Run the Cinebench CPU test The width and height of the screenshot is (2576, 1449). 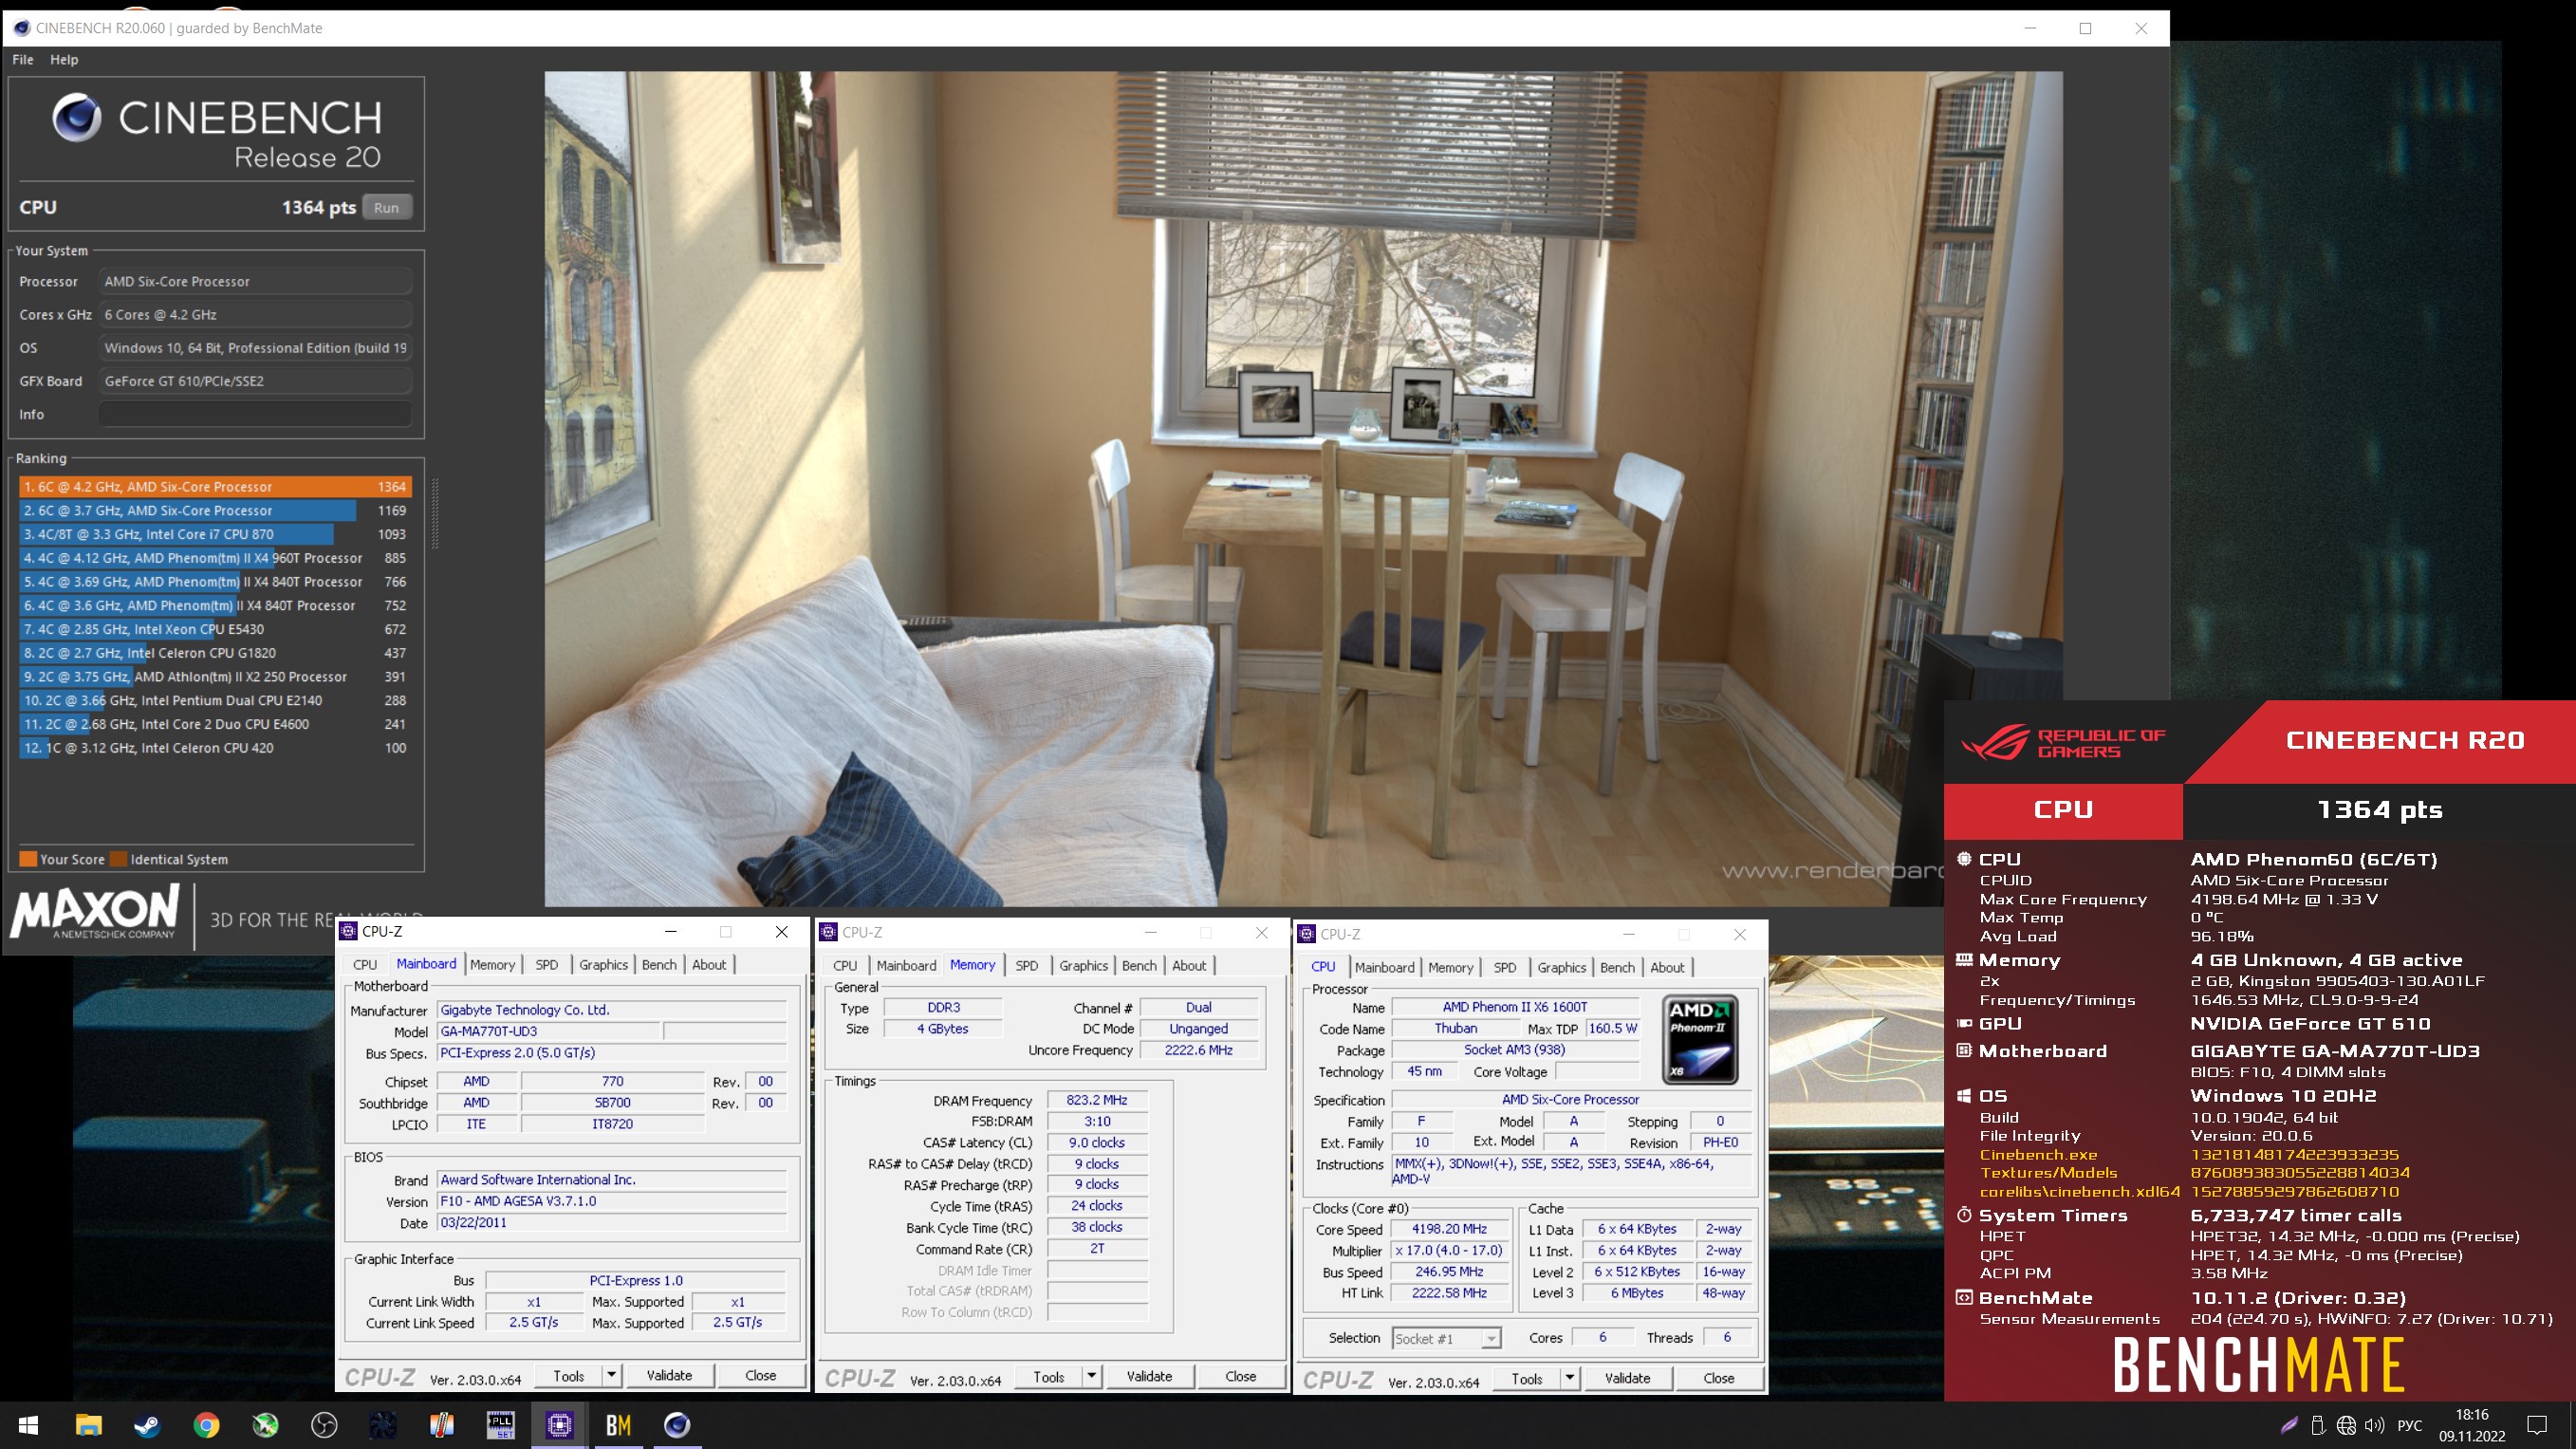(x=386, y=207)
